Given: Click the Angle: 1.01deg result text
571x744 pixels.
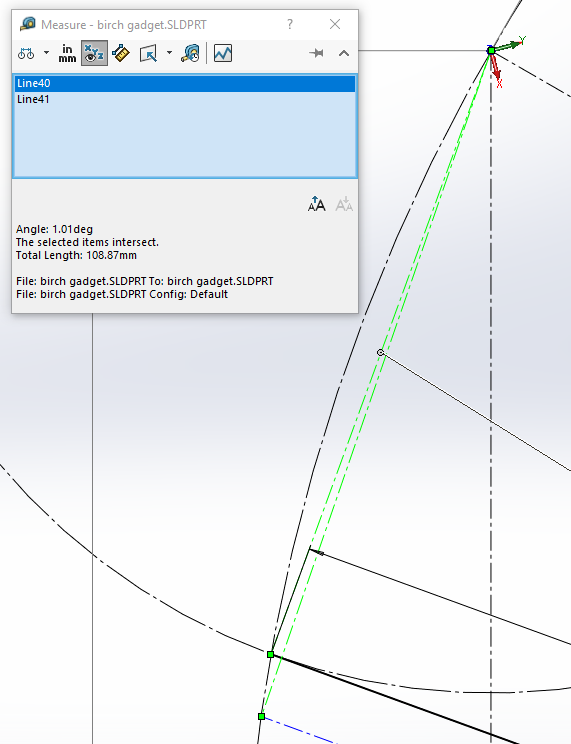Looking at the screenshot, I should pyautogui.click(x=55, y=229).
